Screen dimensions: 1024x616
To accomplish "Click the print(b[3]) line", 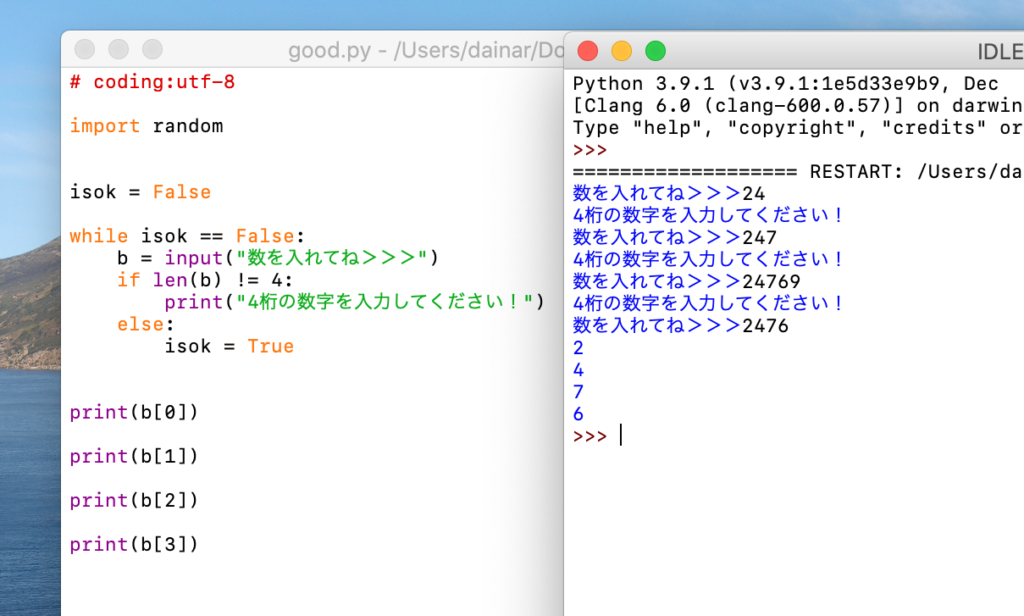I will (134, 544).
